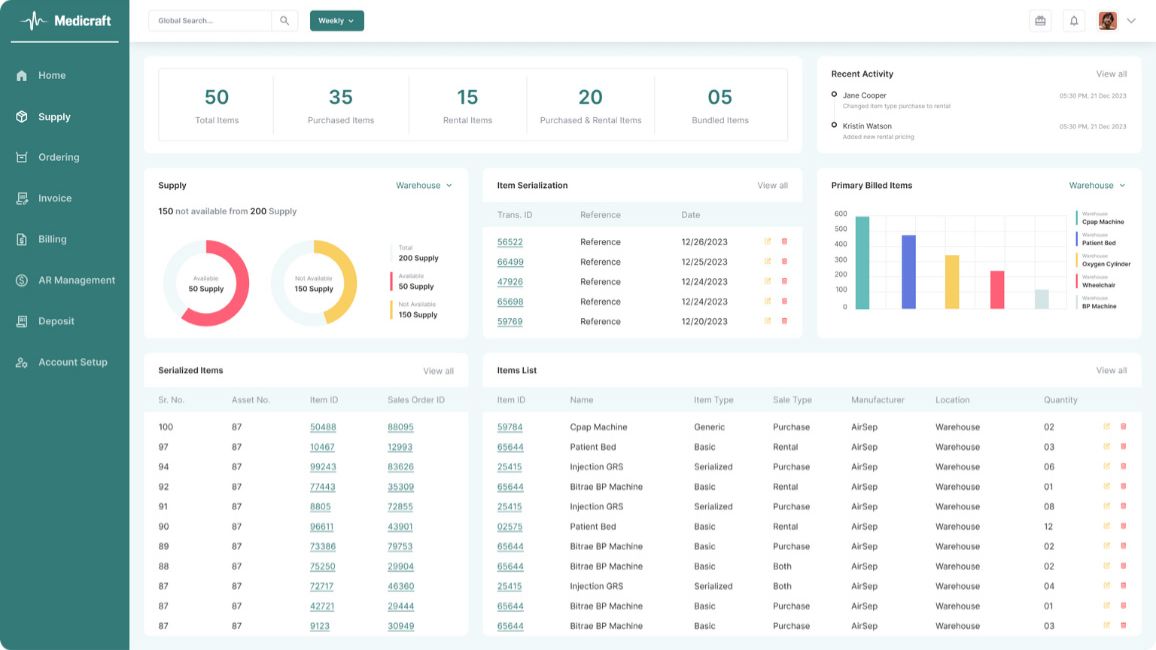Delete transaction 66499 using trash icon

coord(784,262)
